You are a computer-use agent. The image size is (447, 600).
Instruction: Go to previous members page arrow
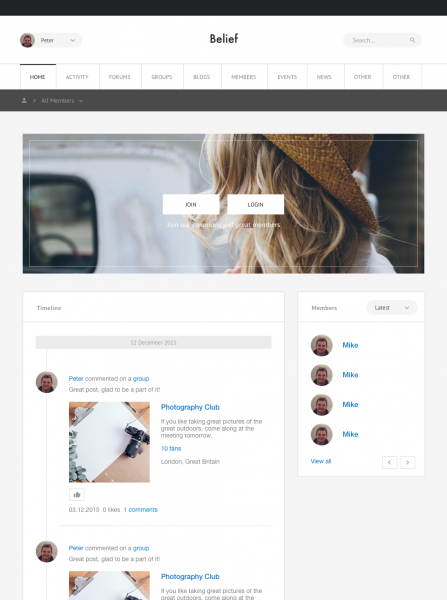click(x=389, y=462)
